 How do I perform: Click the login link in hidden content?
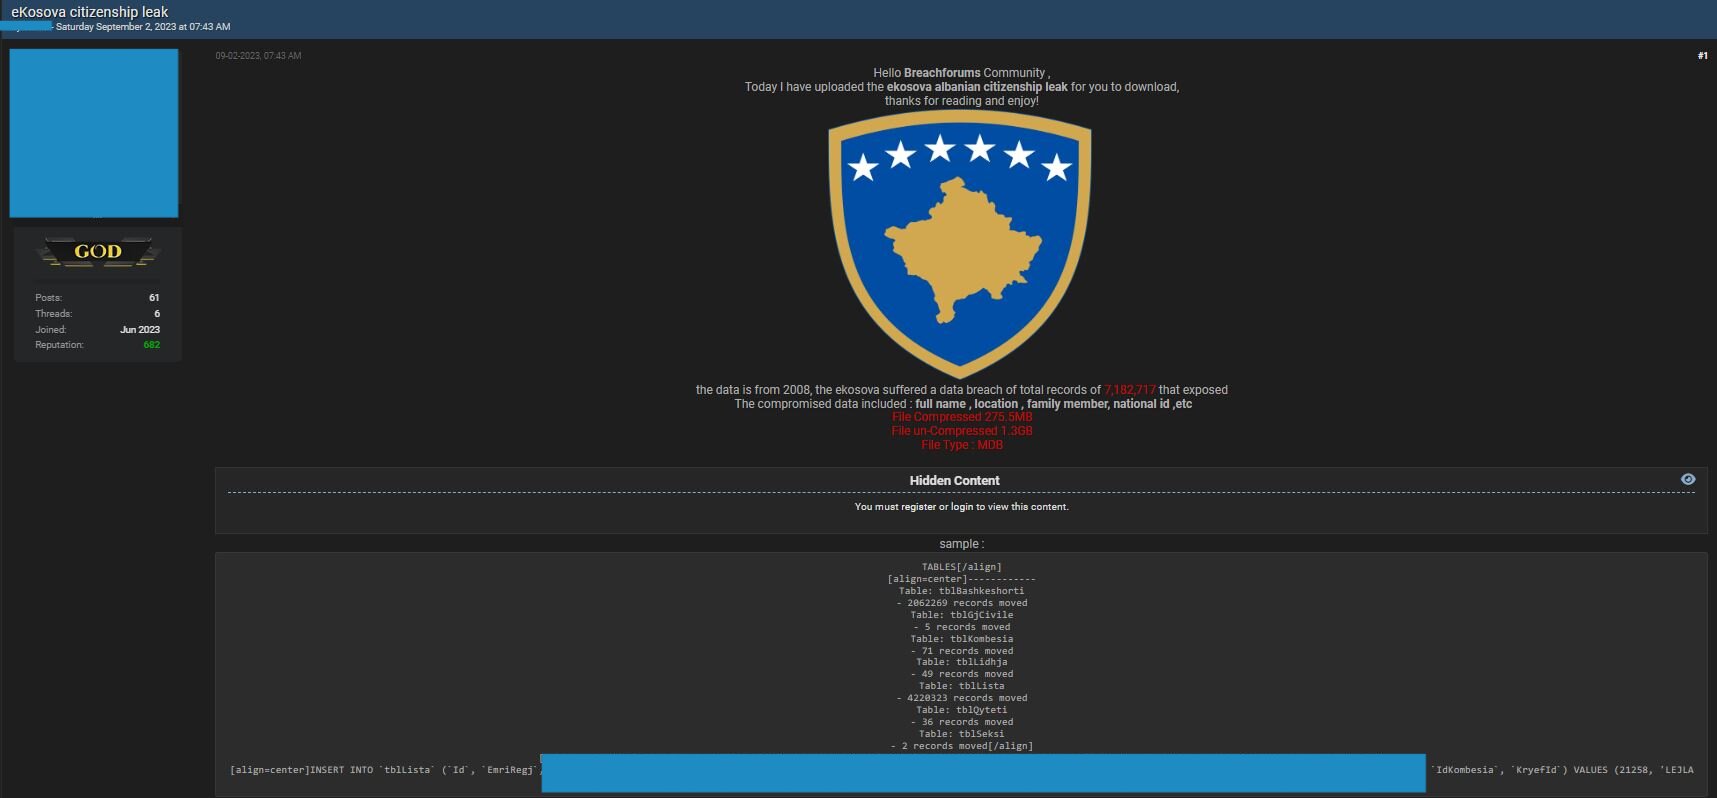point(962,507)
